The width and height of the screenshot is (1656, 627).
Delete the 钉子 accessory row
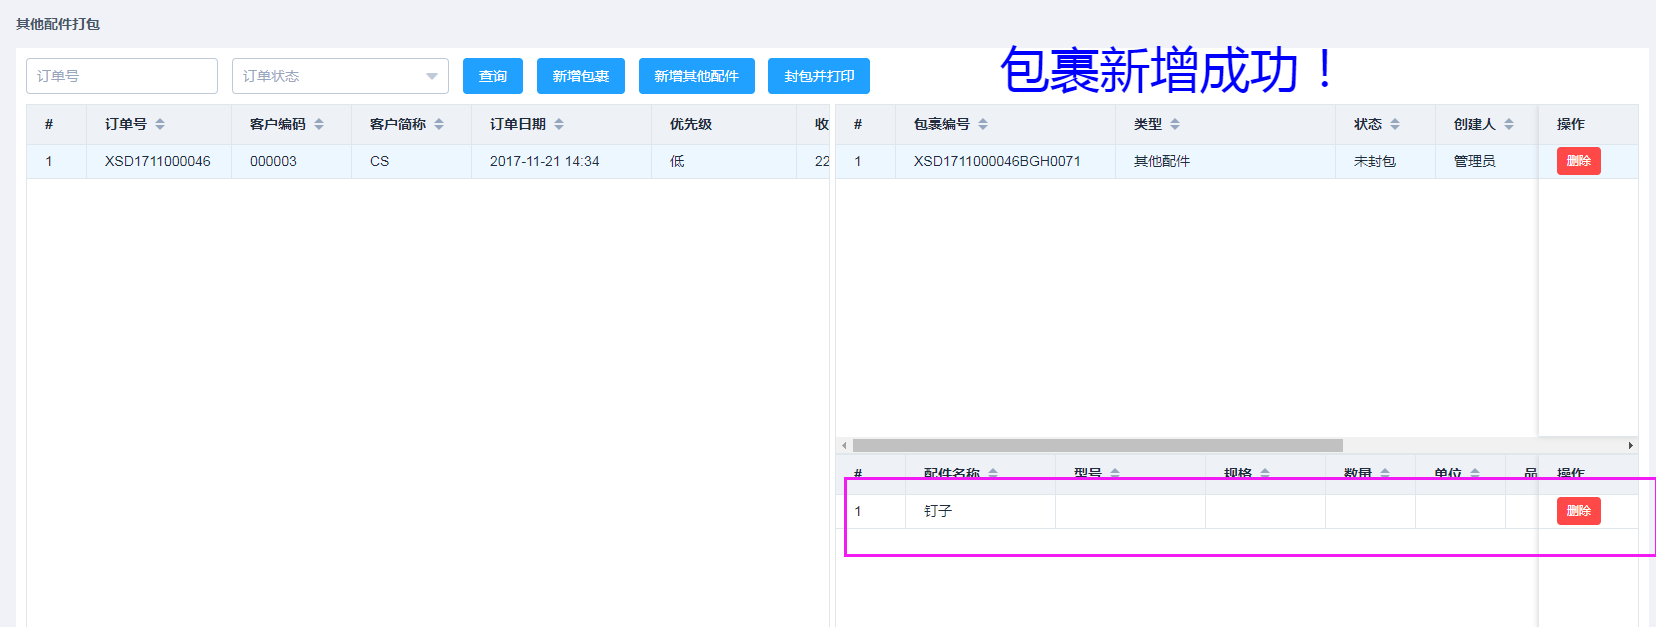[x=1578, y=511]
